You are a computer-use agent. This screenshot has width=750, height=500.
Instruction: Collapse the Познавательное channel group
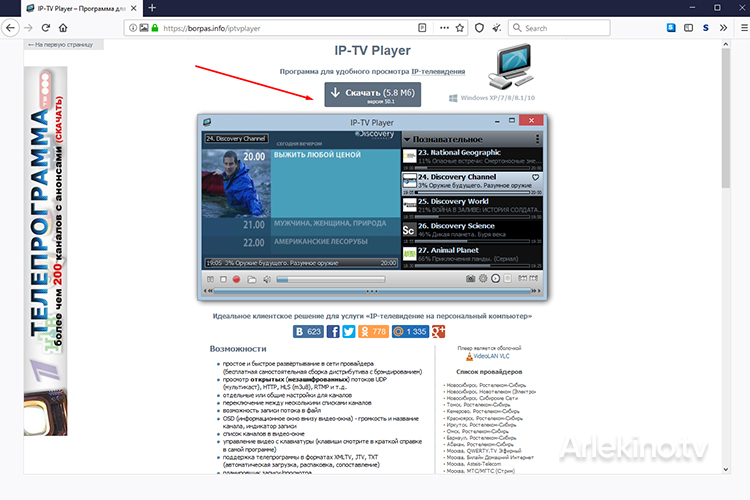click(407, 140)
